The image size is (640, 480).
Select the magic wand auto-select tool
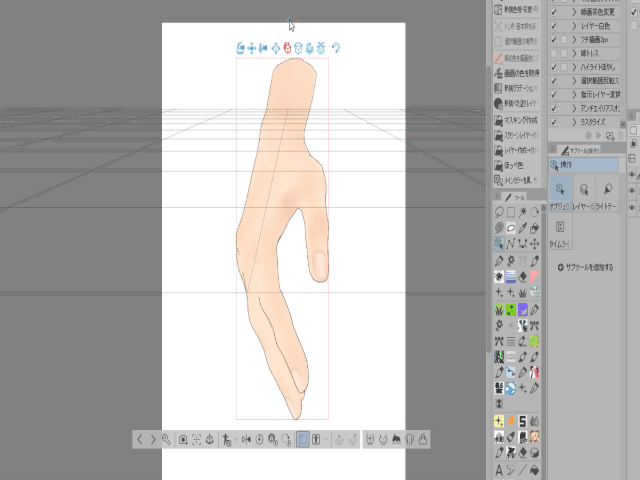coord(522,212)
